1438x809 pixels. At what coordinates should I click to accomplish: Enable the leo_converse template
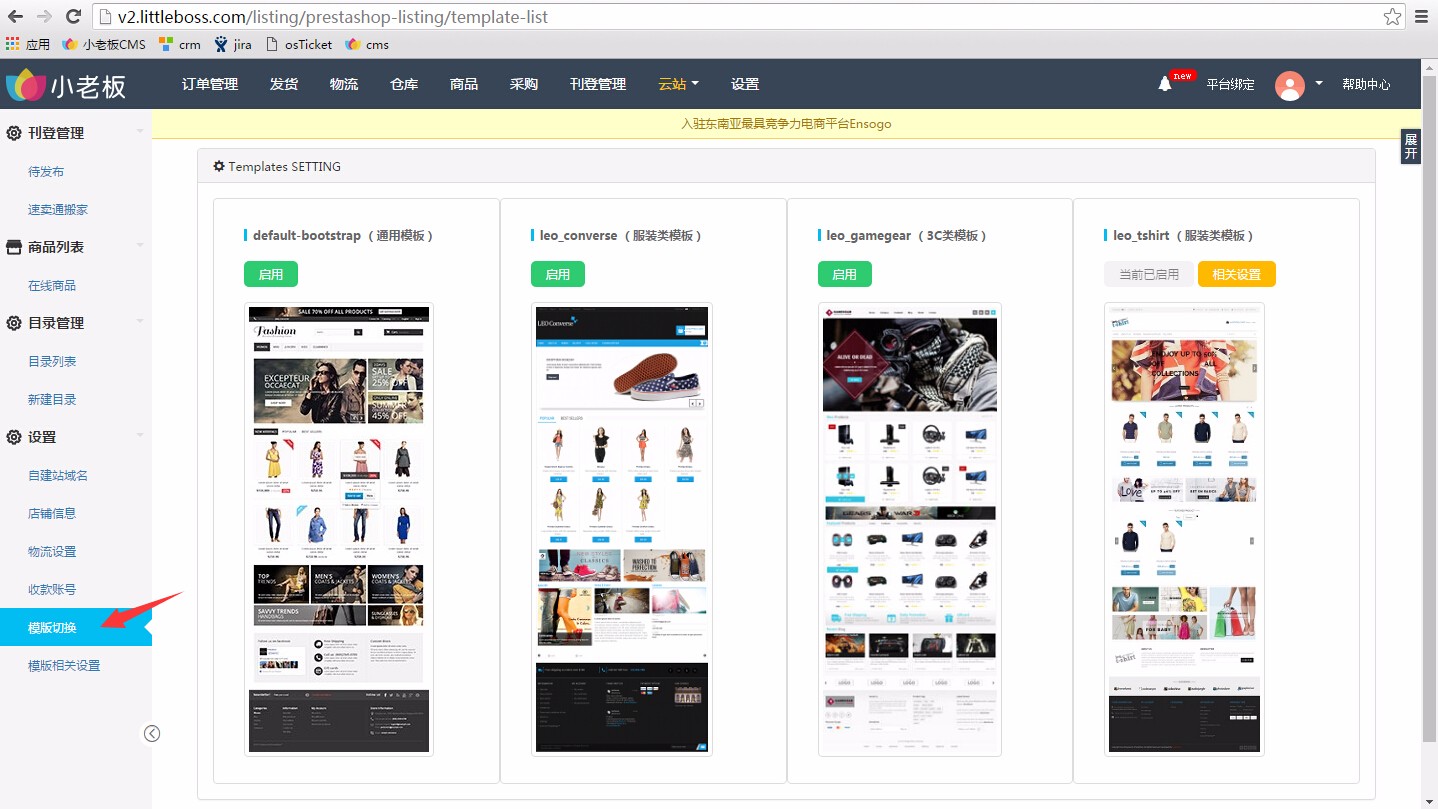[557, 274]
